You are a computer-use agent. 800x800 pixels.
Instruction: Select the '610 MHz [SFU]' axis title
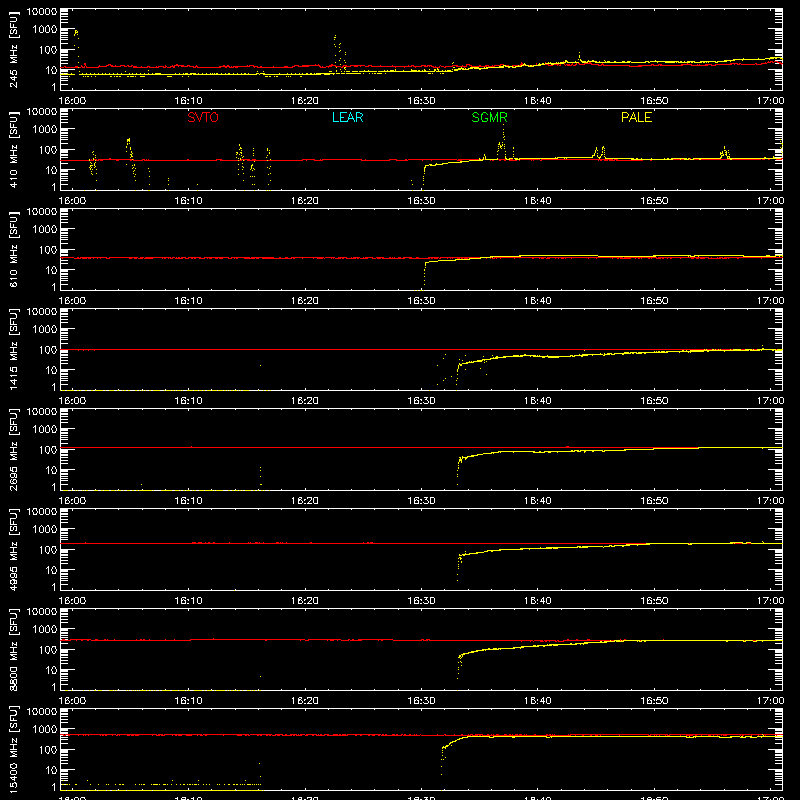click(x=14, y=249)
